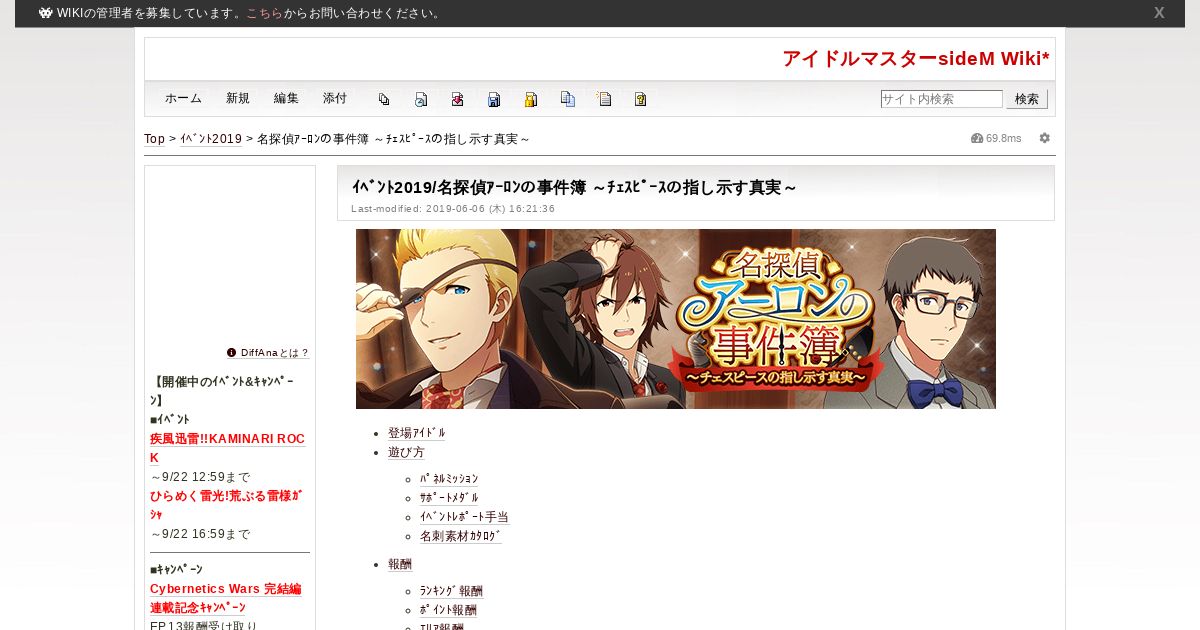Click the ～9/22 16:59まで deadline text
Screen dimensions: 1200x630
click(x=201, y=534)
